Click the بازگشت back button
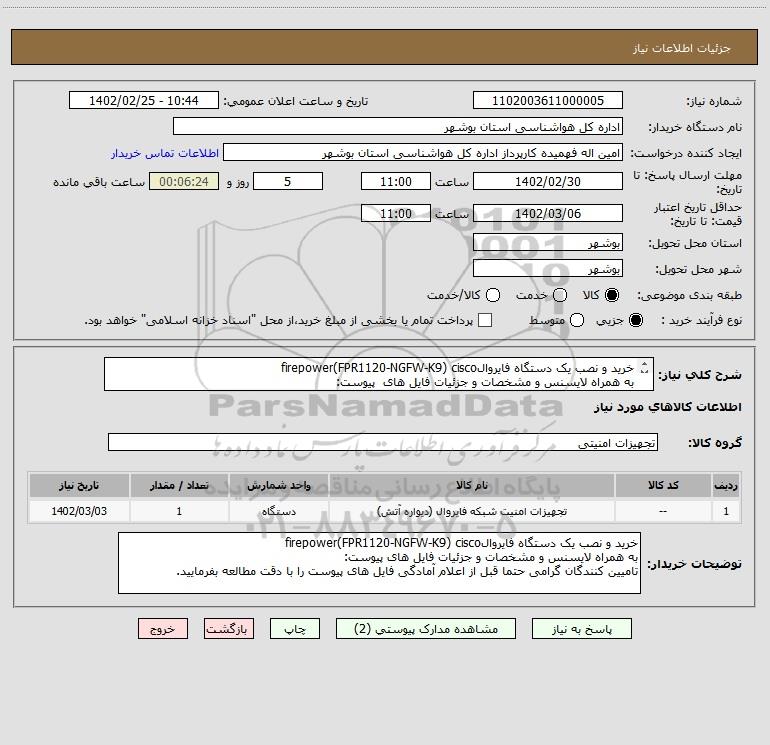770x745 pixels. coord(229,629)
